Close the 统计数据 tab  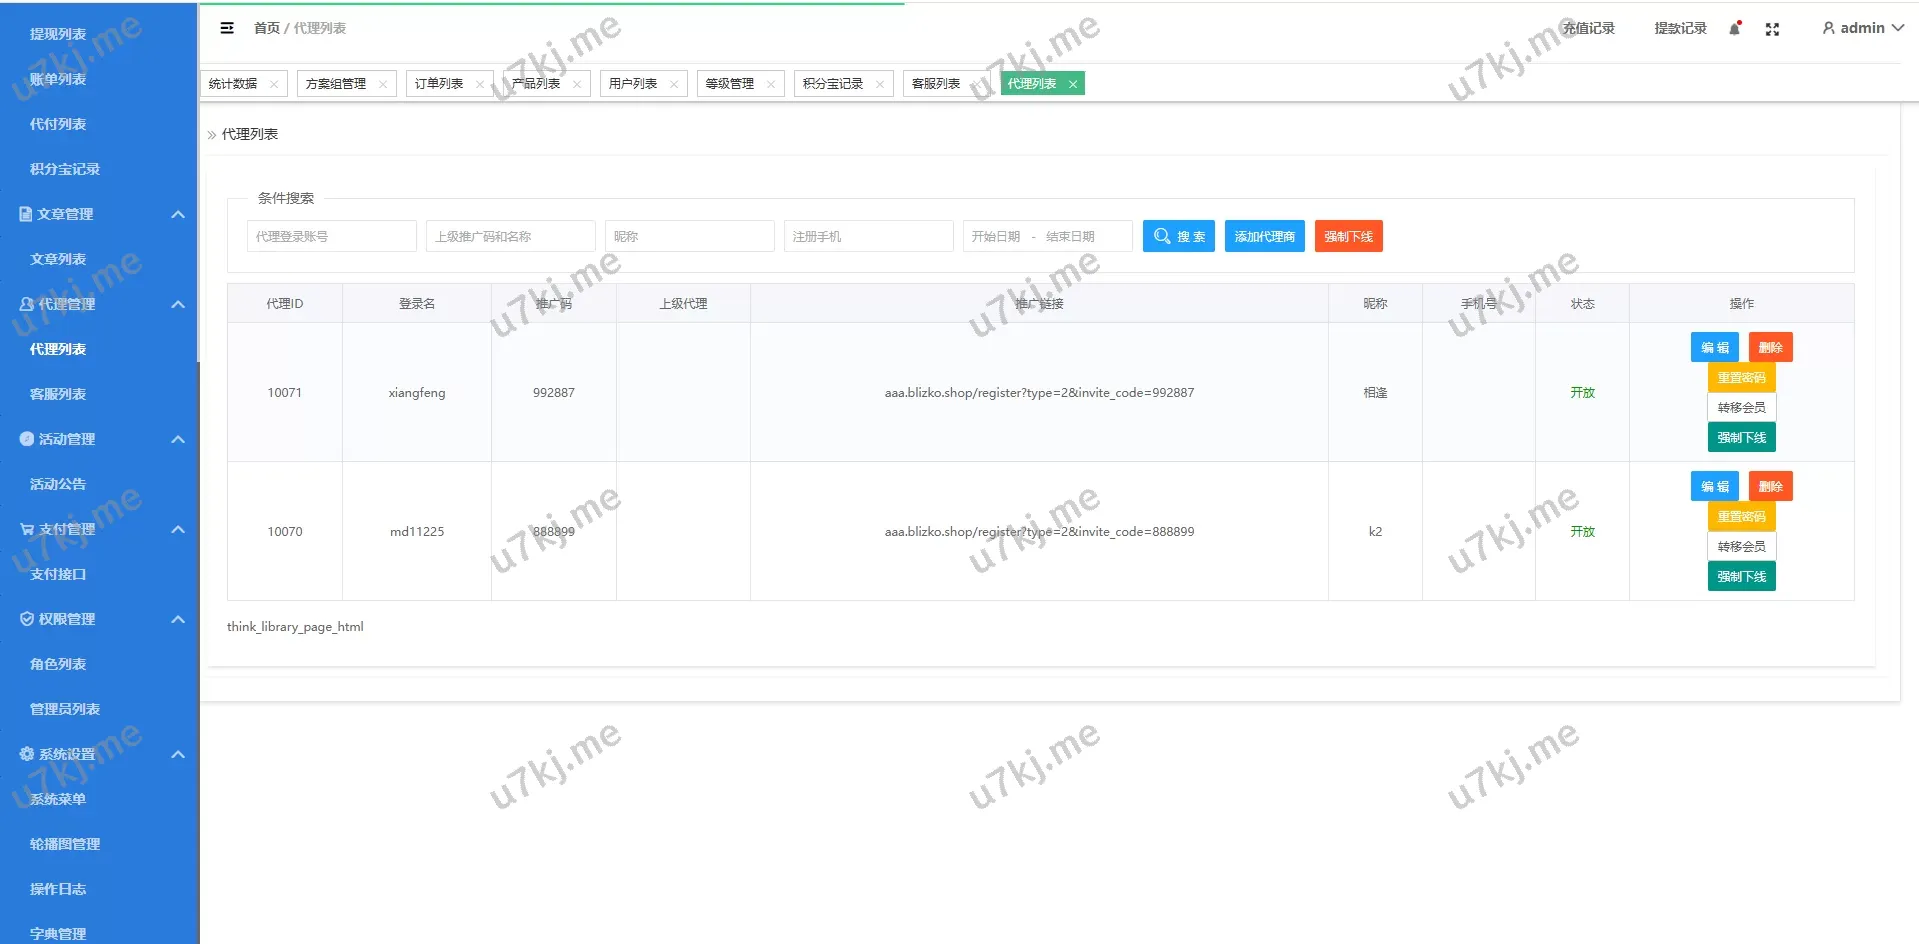[274, 84]
